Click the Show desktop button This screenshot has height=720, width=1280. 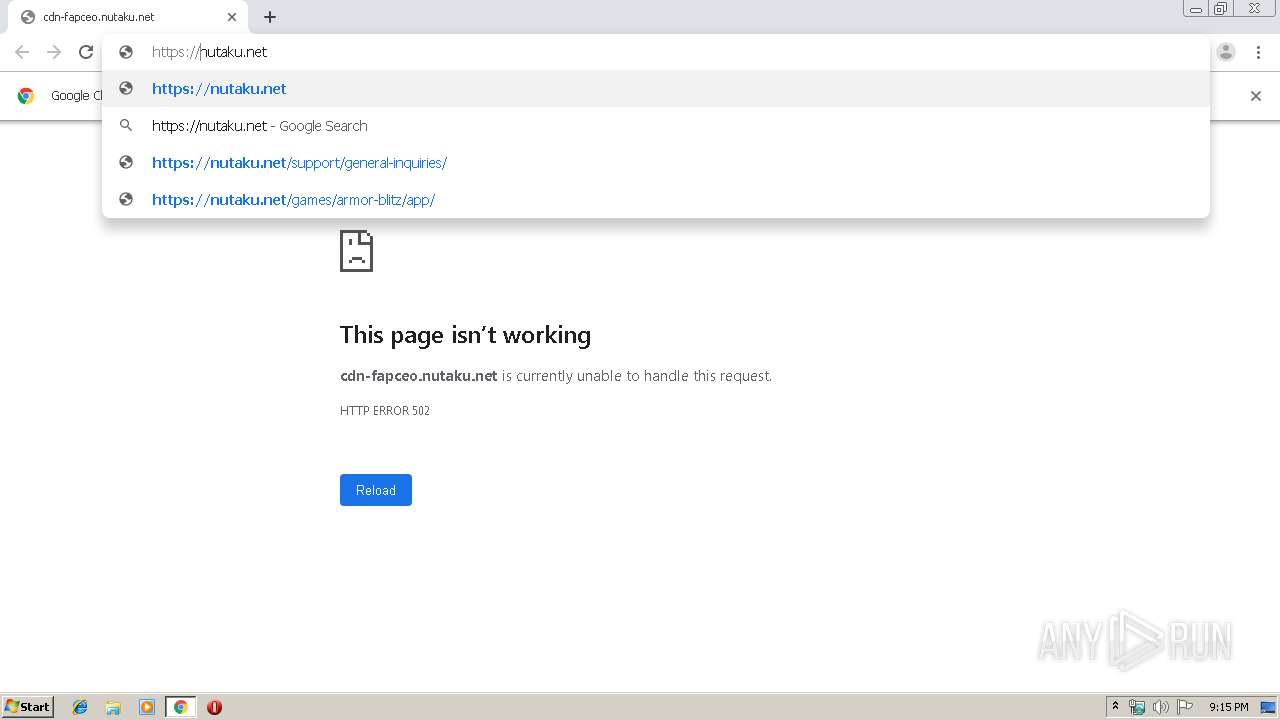(x=1268, y=707)
